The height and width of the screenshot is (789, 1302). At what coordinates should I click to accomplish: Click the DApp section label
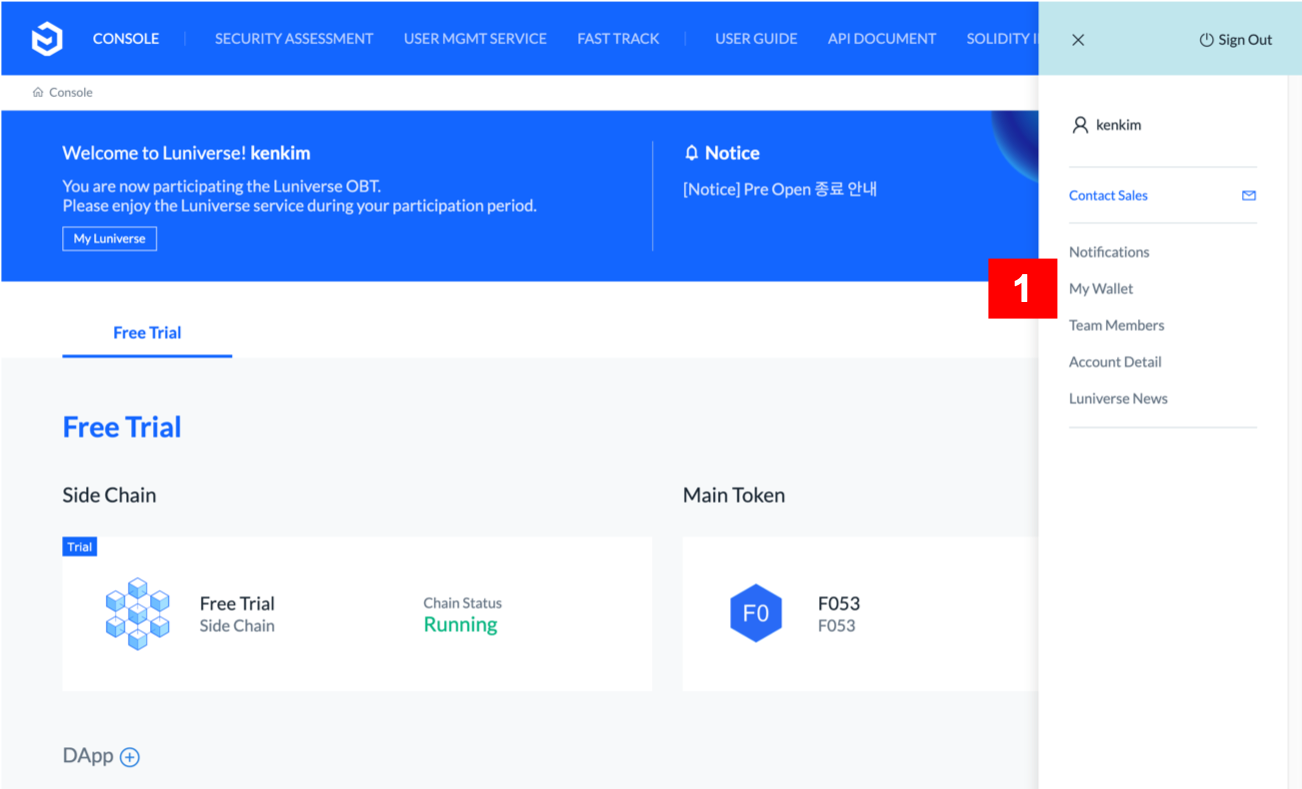[x=88, y=756]
